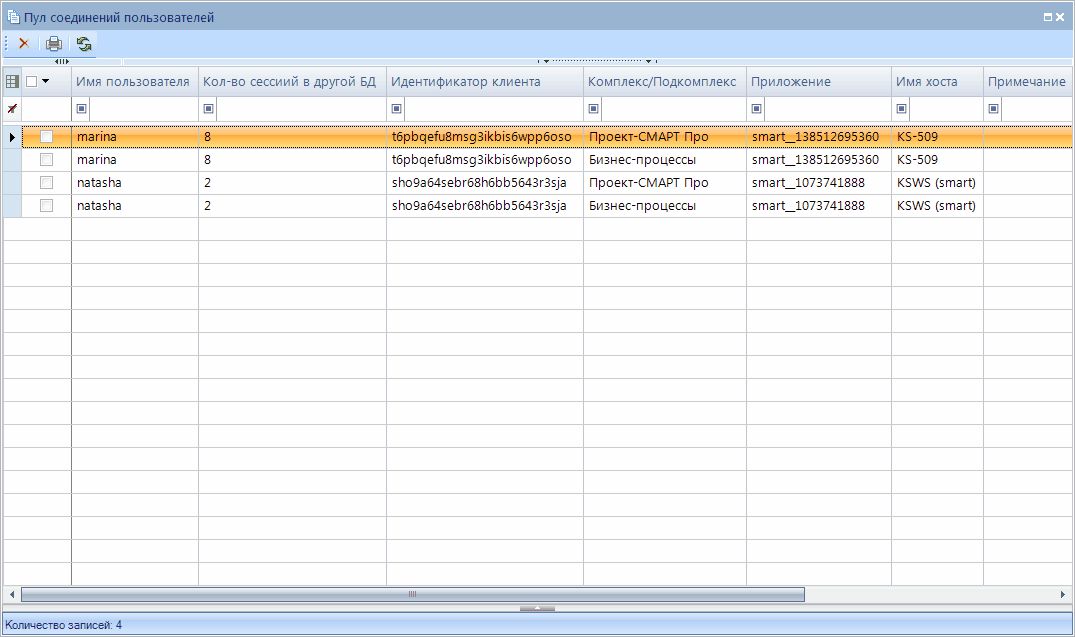Open the grid column chooser icon
Screen dimensions: 1075x637
(12, 81)
